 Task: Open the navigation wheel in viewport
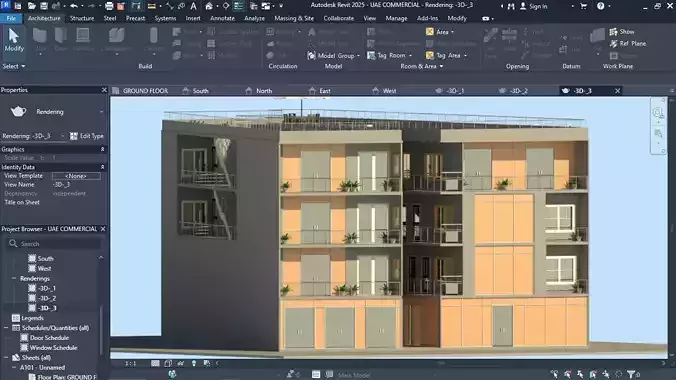(x=658, y=113)
